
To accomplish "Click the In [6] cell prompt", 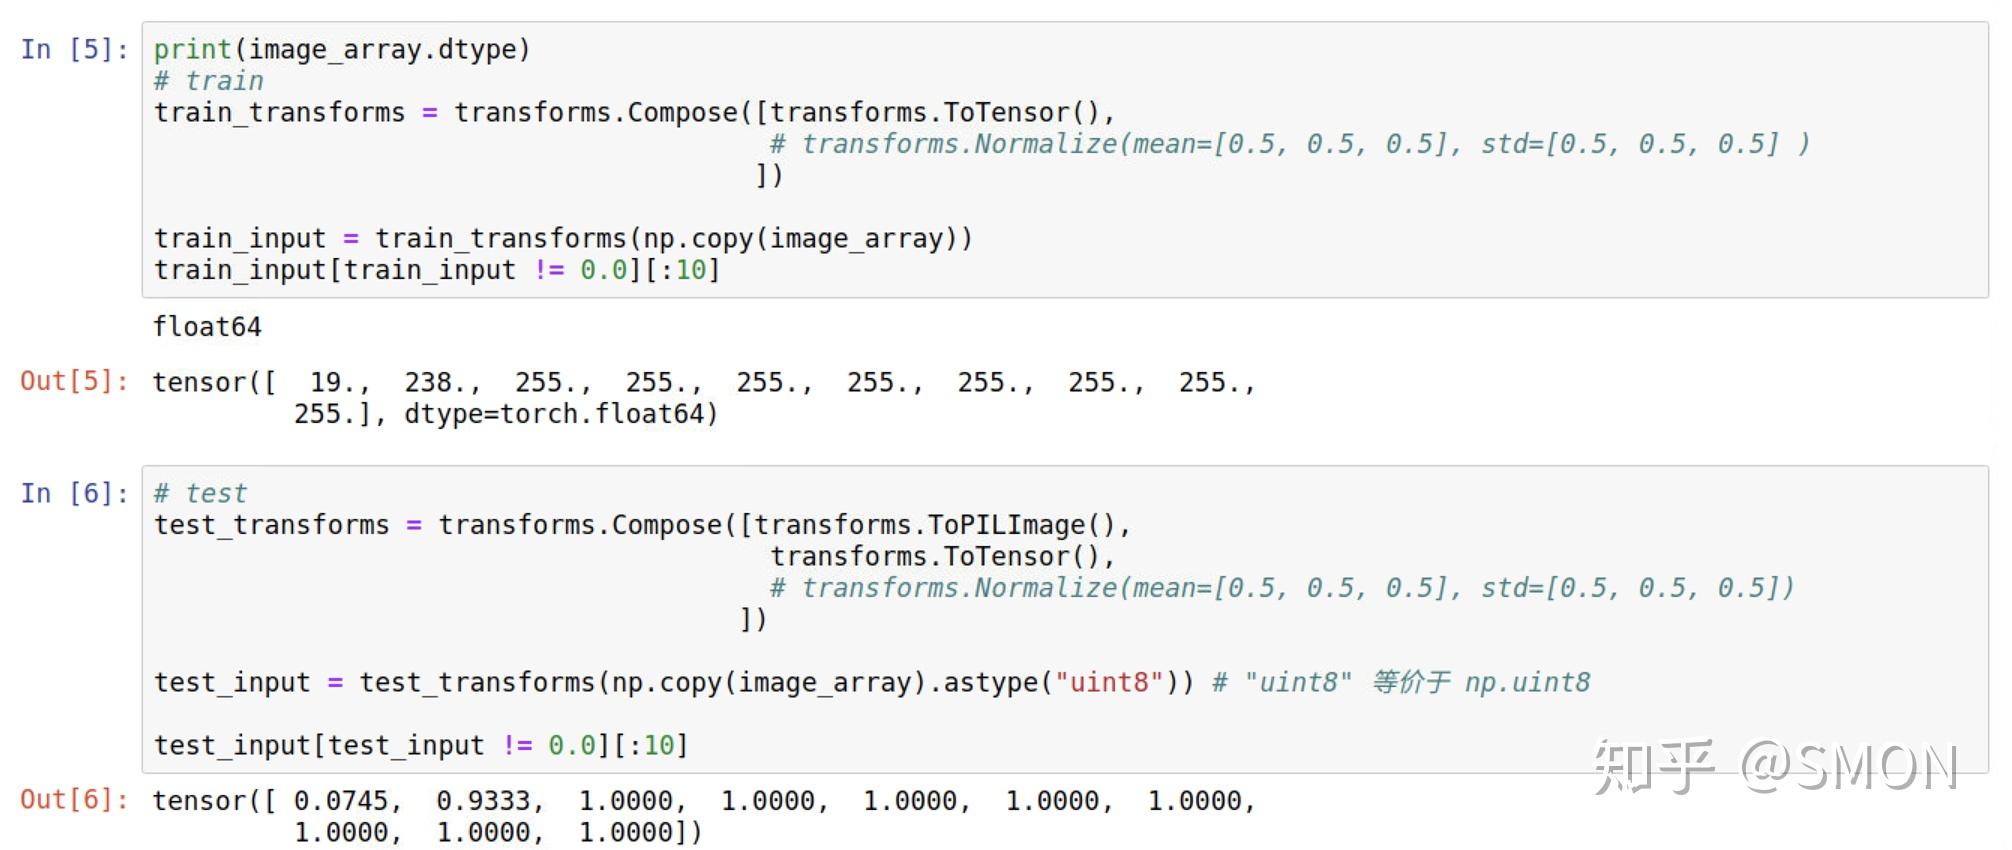I will click(74, 493).
